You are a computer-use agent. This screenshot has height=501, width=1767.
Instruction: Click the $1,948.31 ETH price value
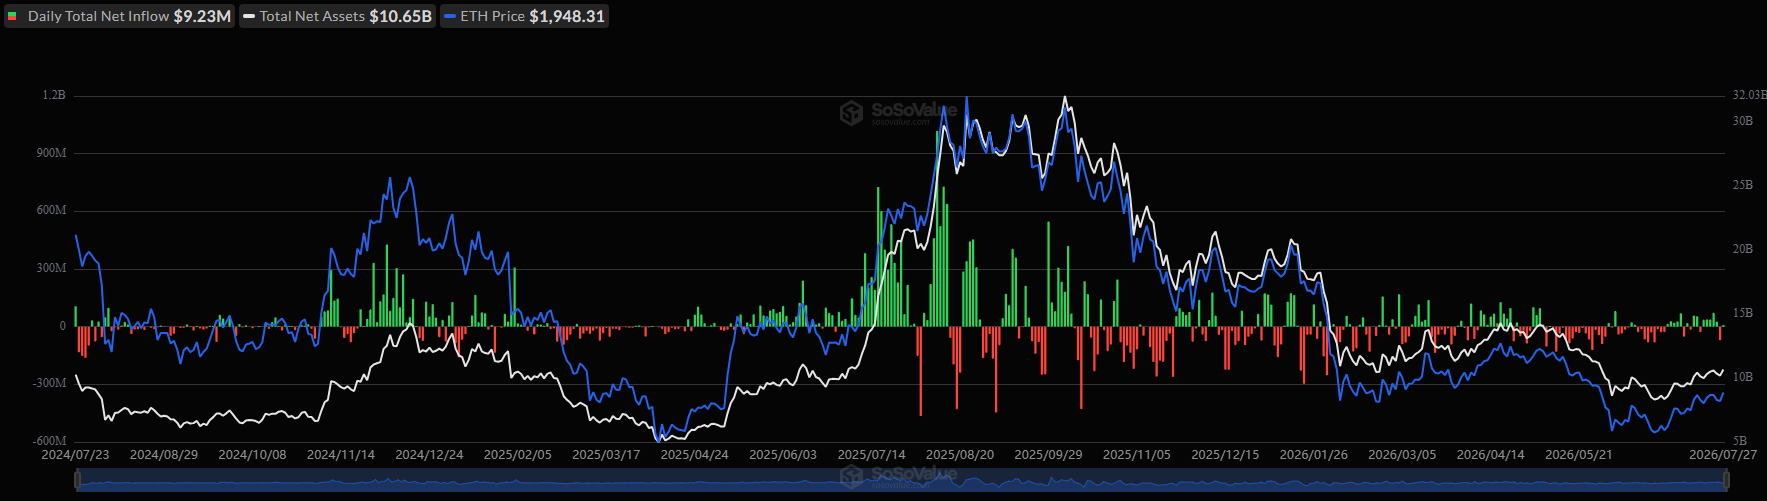567,16
